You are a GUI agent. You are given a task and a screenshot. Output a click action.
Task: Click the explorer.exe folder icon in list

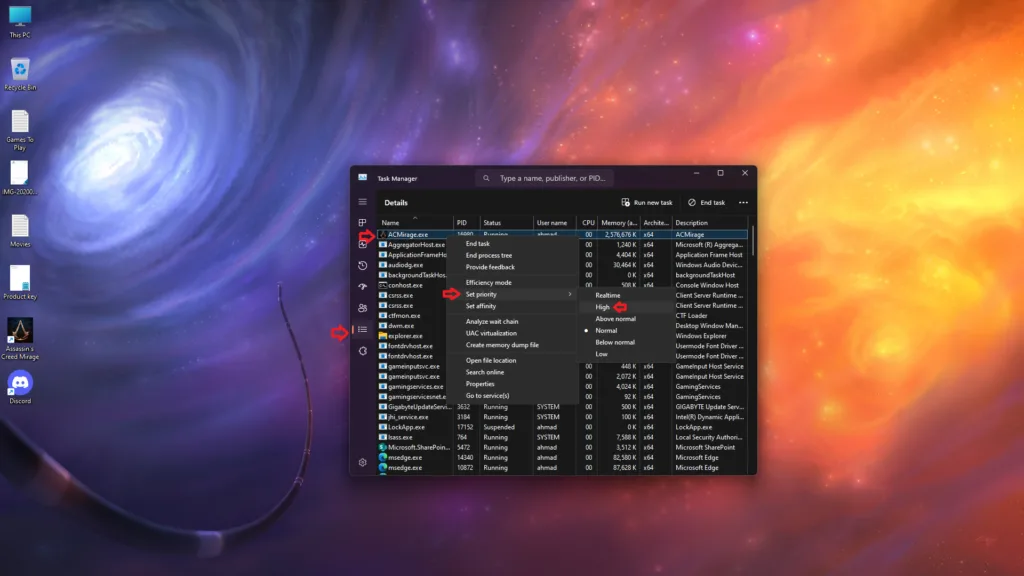point(383,336)
